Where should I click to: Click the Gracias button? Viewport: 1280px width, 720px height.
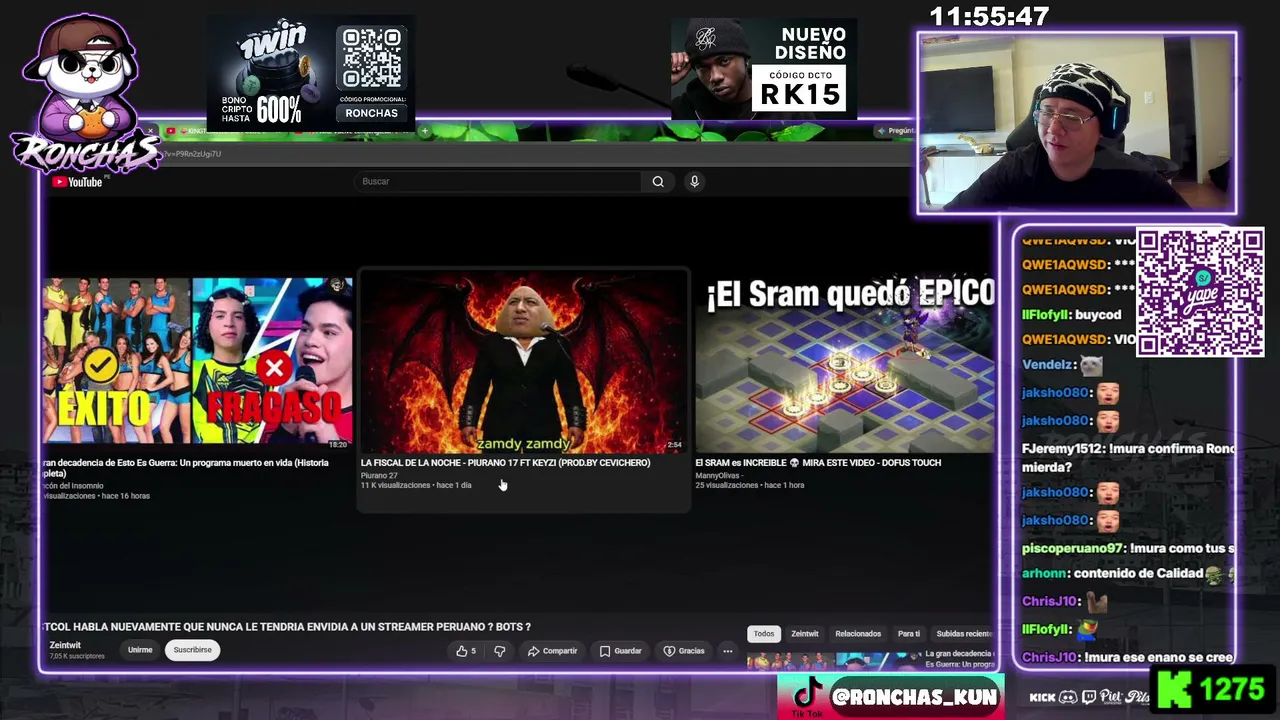point(684,651)
